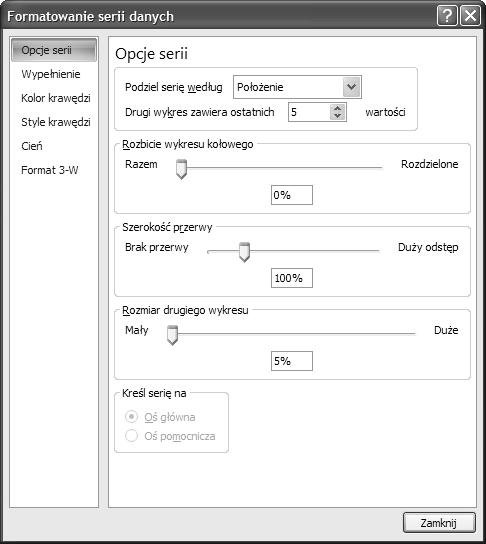Increase the Drugi wykres zawiera ostatnich value

(337, 108)
